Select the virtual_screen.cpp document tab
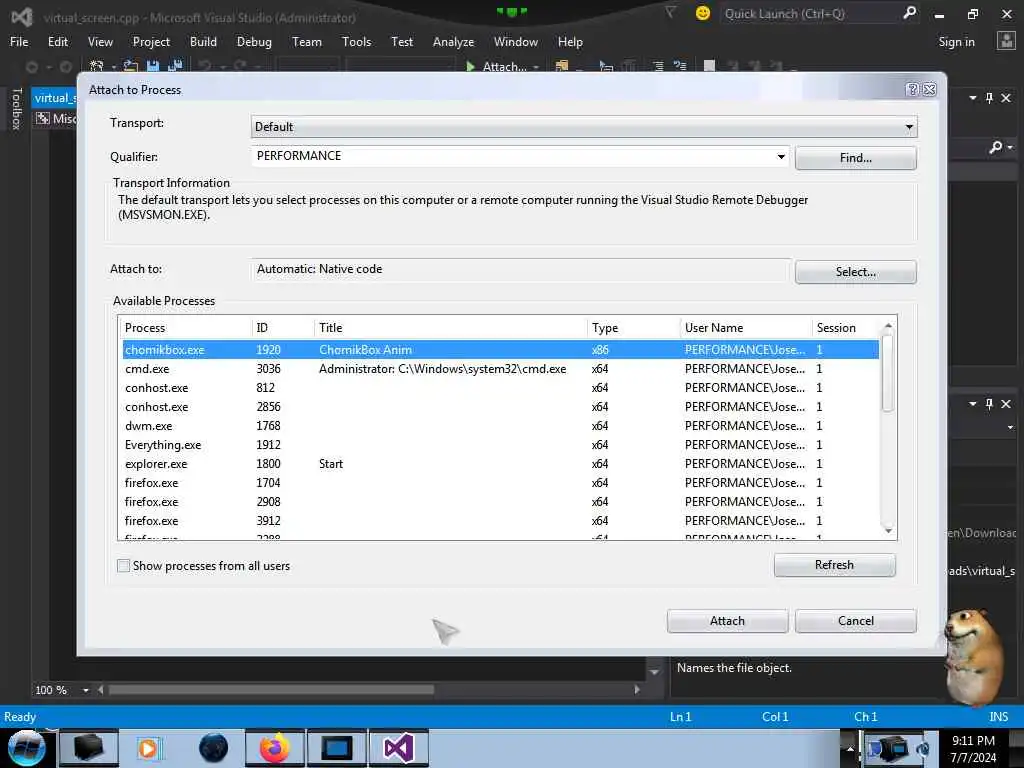This screenshot has height=768, width=1024. [54, 98]
